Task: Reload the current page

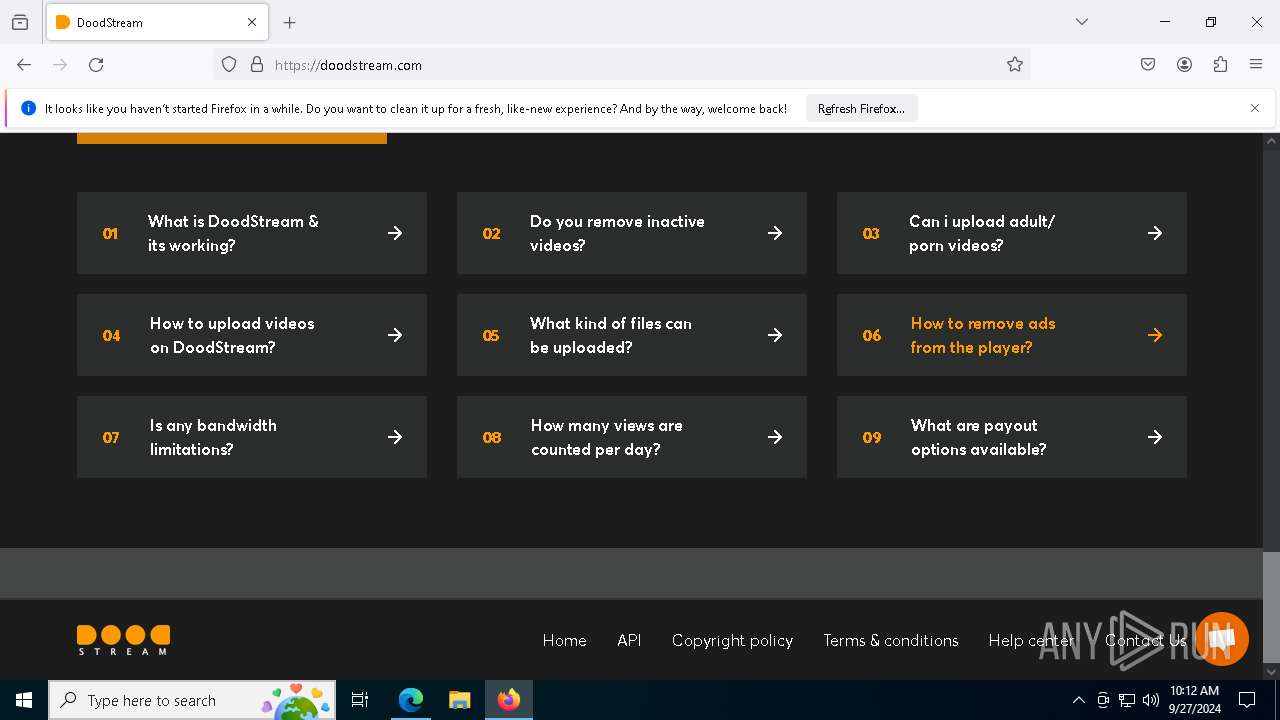Action: click(96, 65)
